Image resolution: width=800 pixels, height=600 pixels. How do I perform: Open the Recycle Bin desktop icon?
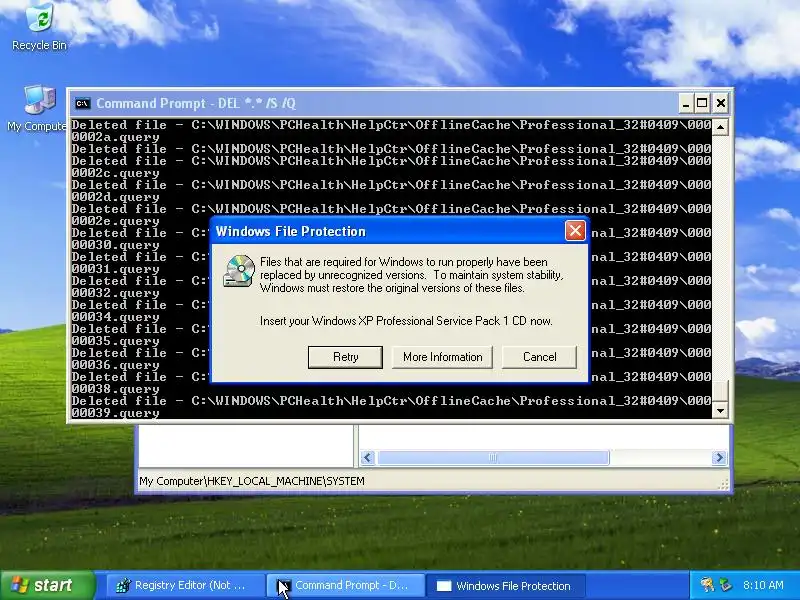click(x=39, y=27)
